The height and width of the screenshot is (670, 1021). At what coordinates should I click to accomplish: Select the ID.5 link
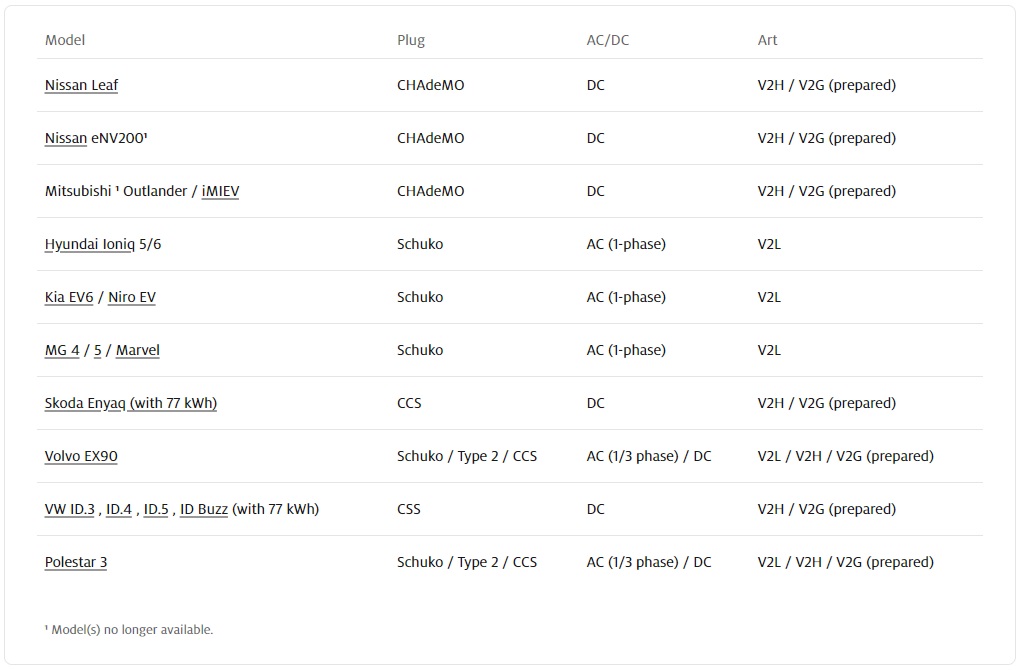[156, 509]
